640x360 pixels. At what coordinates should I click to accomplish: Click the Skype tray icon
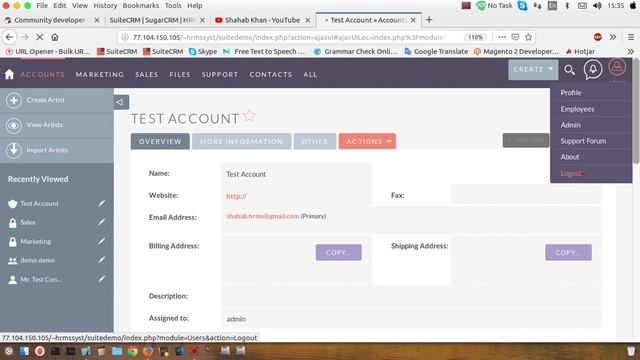point(522,6)
